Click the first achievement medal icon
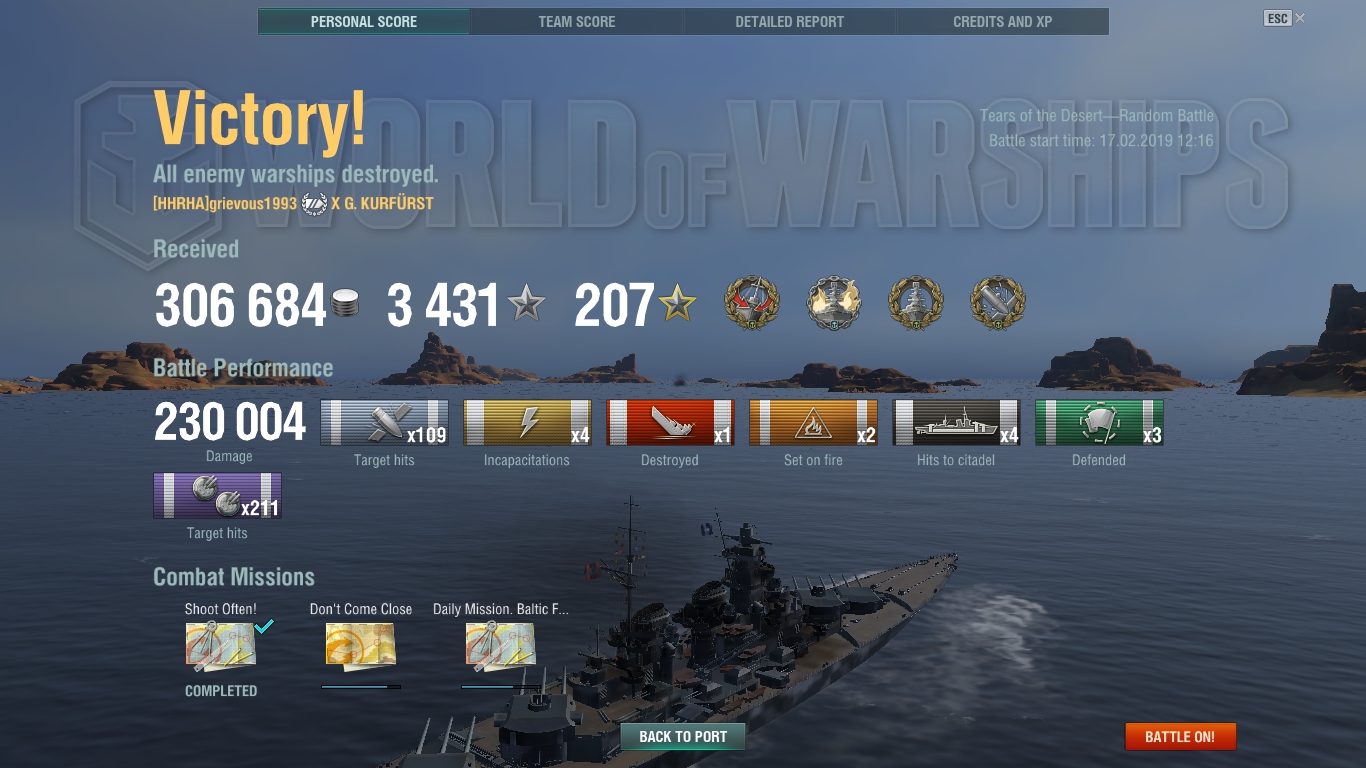Screen dimensions: 1366x768 (x=752, y=304)
